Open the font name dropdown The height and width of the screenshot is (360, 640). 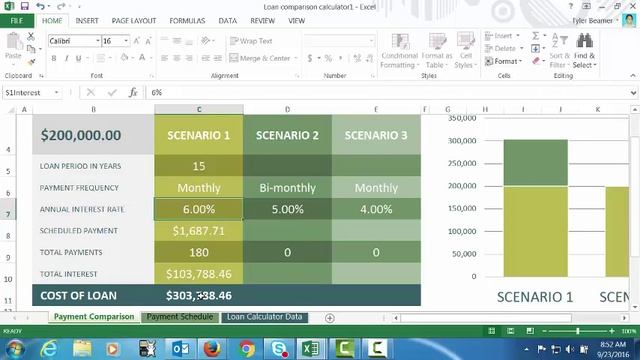[98, 41]
